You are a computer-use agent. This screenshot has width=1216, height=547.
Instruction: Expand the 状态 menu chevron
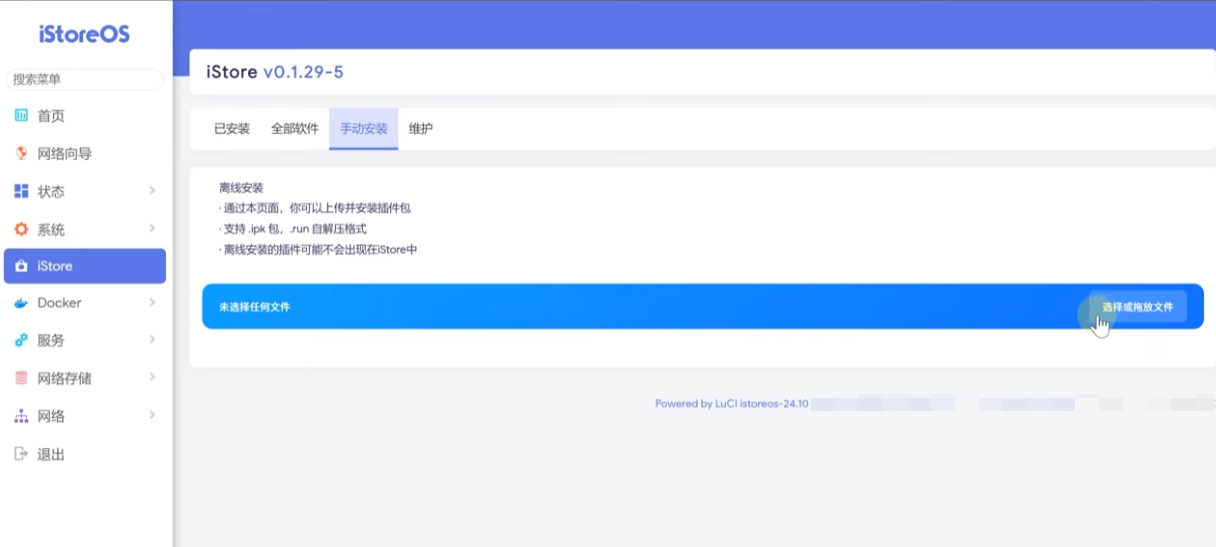coord(152,190)
